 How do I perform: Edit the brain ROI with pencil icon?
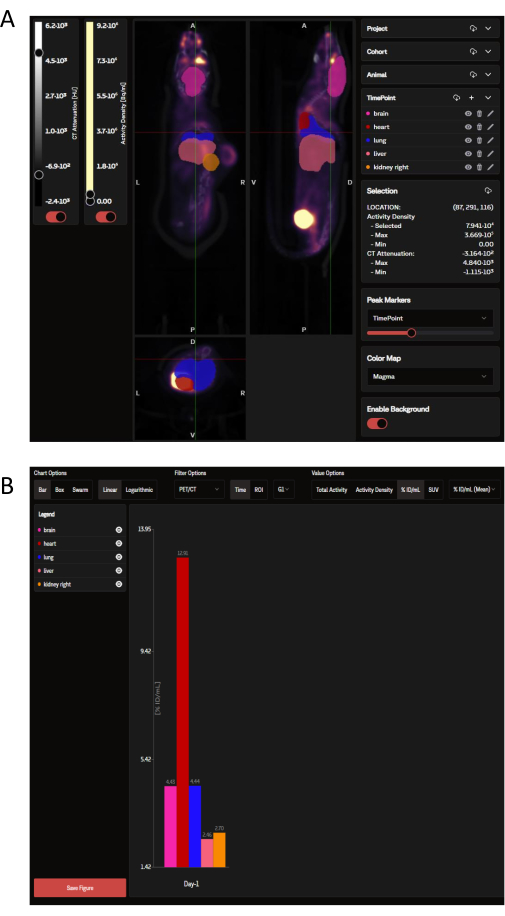pyautogui.click(x=490, y=113)
